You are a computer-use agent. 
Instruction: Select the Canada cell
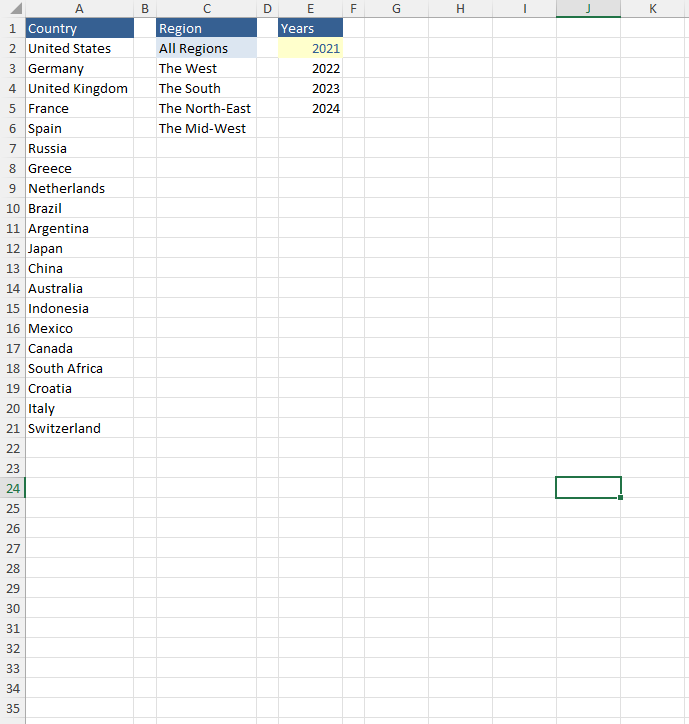79,348
